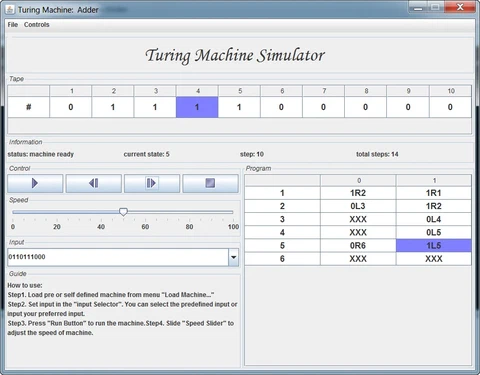
Task: Select the tape cell containing # symbol
Action: coord(29,107)
